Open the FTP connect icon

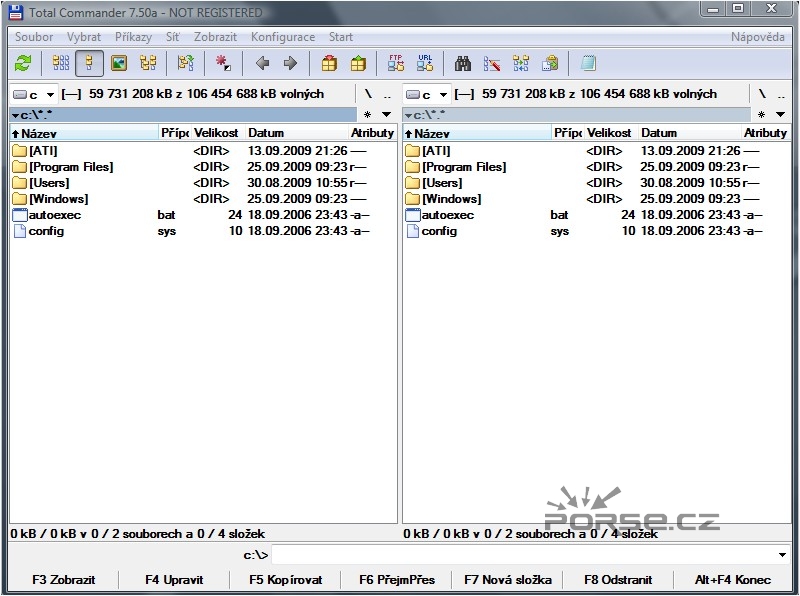(396, 63)
